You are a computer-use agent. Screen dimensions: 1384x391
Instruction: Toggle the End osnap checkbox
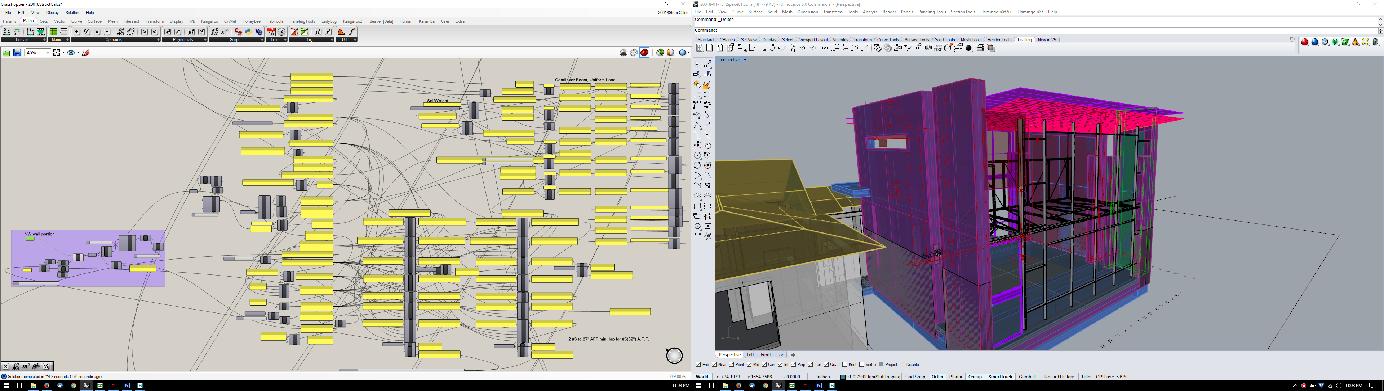[698, 364]
